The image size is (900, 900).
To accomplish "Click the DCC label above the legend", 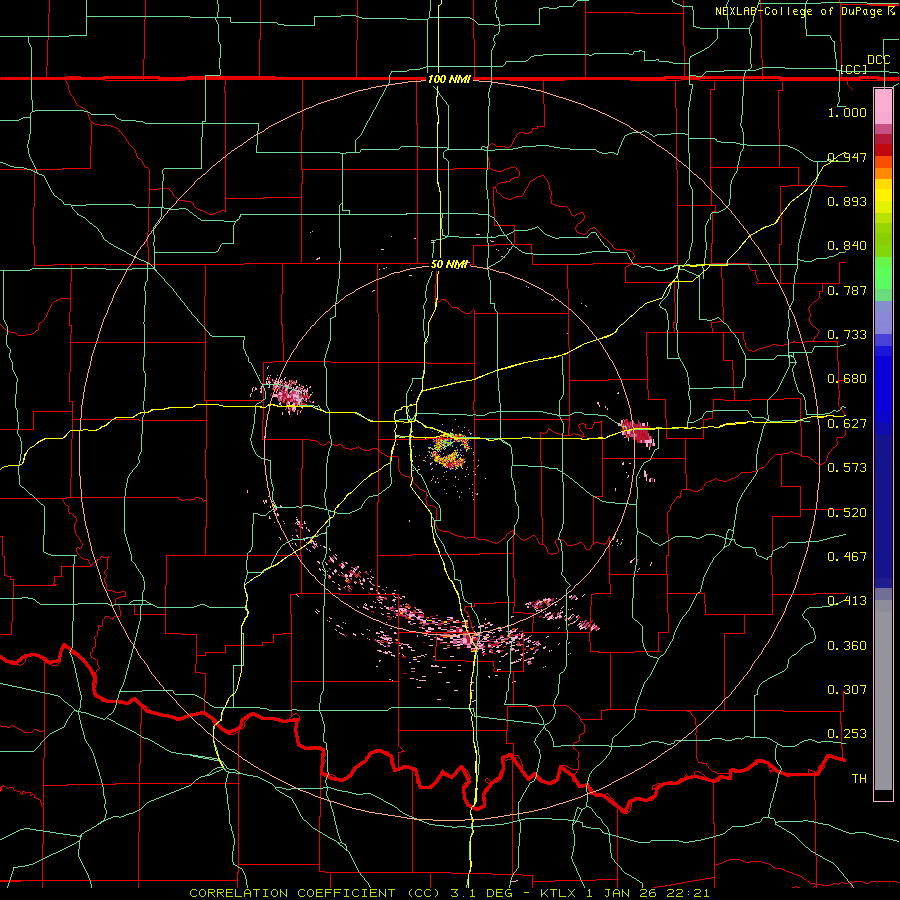I will (878, 60).
